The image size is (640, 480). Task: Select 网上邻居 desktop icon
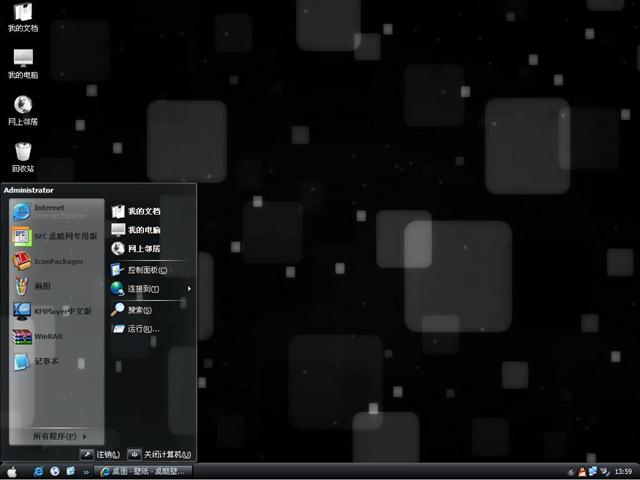point(23,110)
